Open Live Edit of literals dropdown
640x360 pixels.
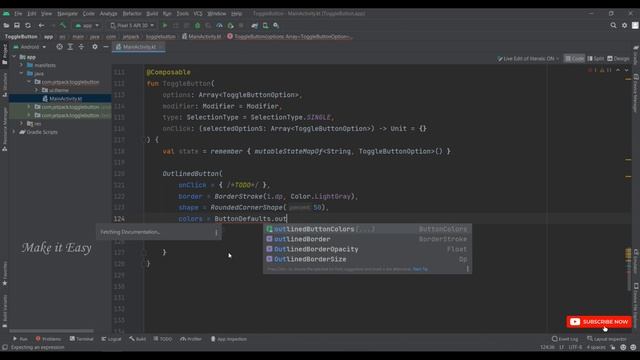click(528, 59)
